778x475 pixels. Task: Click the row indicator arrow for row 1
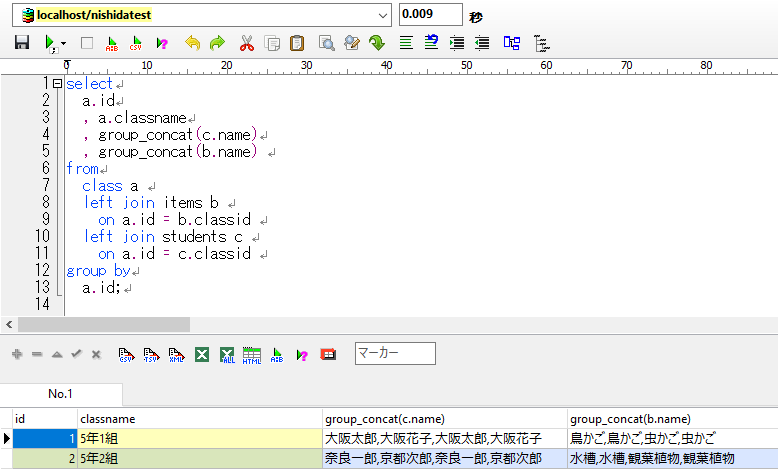(x=6, y=439)
